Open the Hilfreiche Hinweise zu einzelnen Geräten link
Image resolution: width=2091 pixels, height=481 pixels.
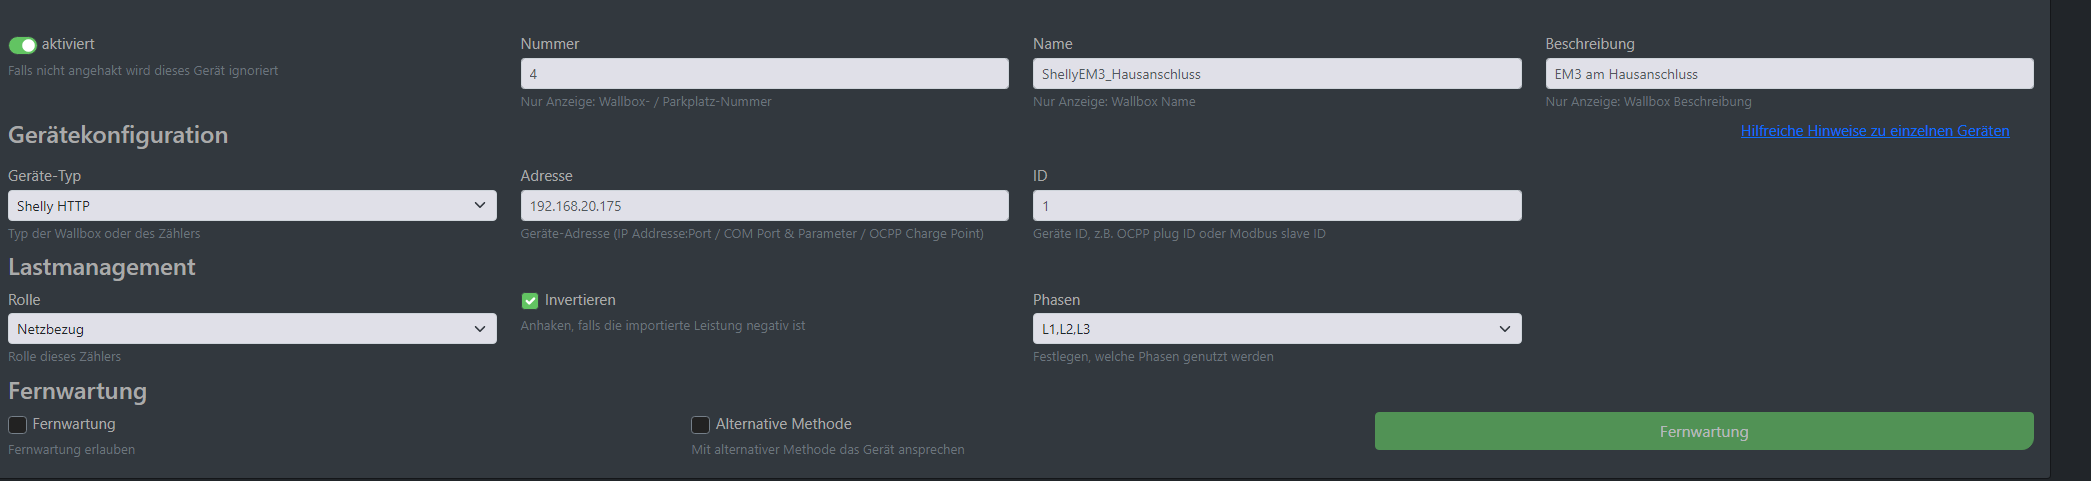(1874, 131)
